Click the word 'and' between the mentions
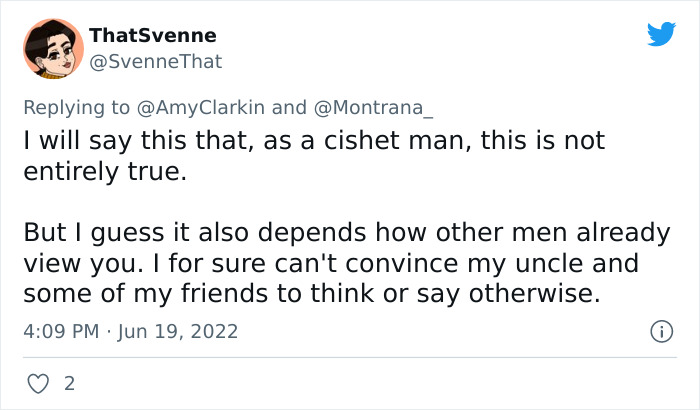This screenshot has height=410, width=700. tap(289, 107)
